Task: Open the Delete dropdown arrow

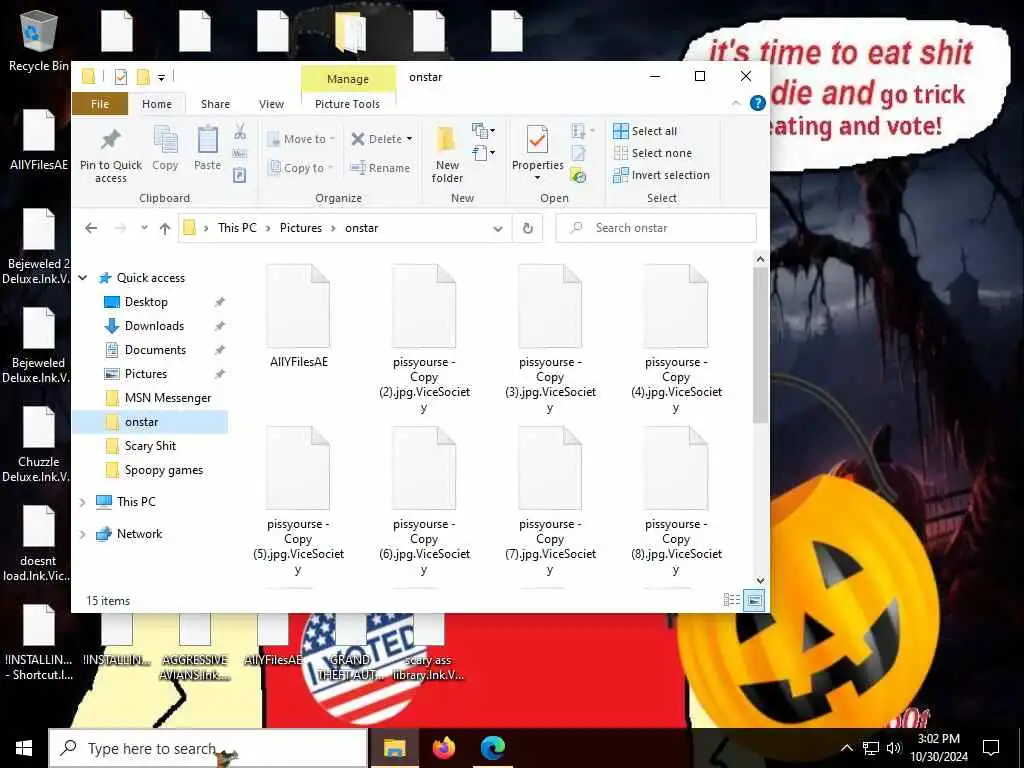Action: point(409,139)
